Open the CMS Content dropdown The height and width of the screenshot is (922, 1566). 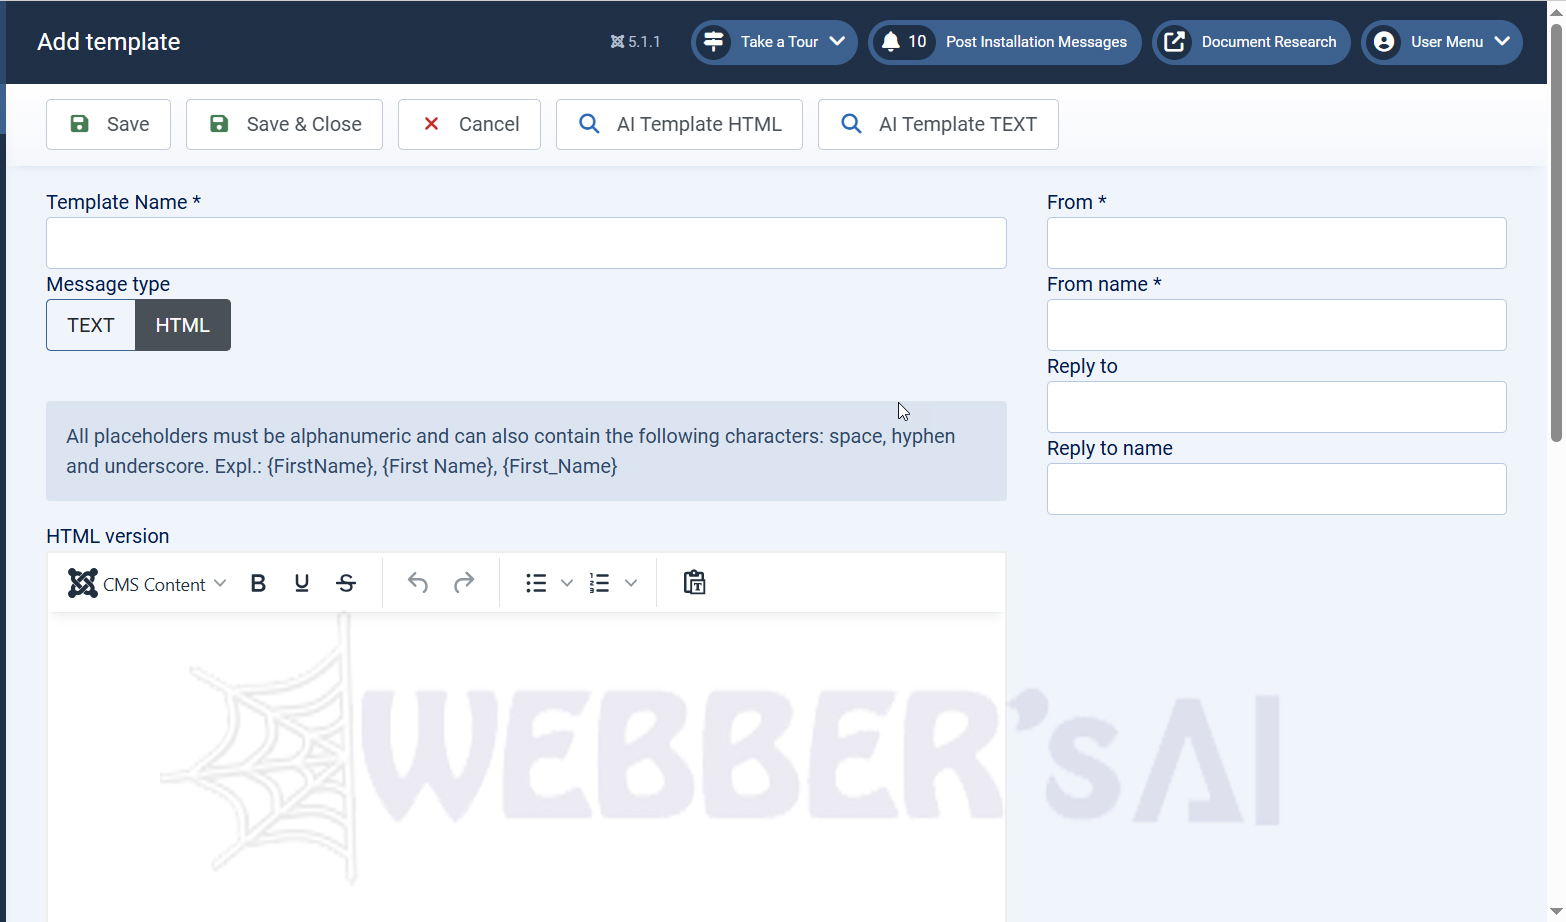pos(147,583)
